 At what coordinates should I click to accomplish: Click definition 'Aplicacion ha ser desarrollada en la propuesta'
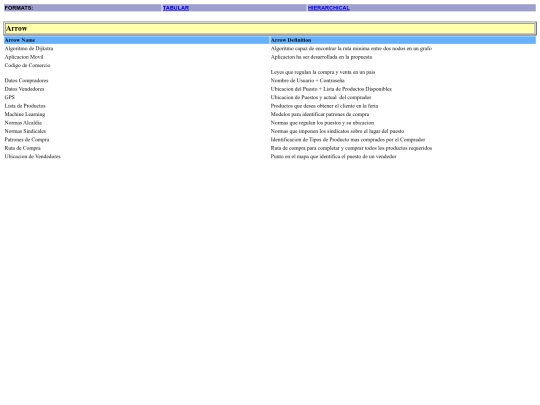pos(321,57)
